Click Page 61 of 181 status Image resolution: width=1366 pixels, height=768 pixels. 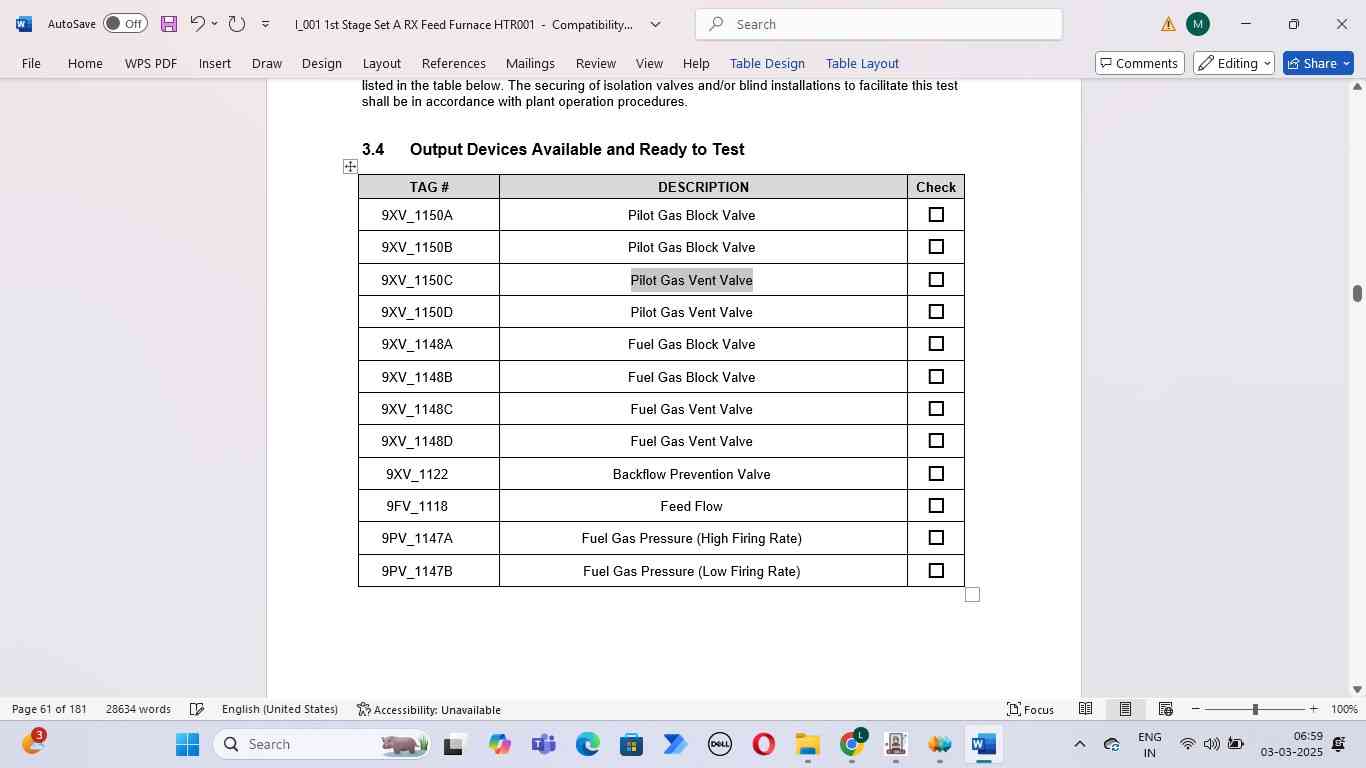49,709
